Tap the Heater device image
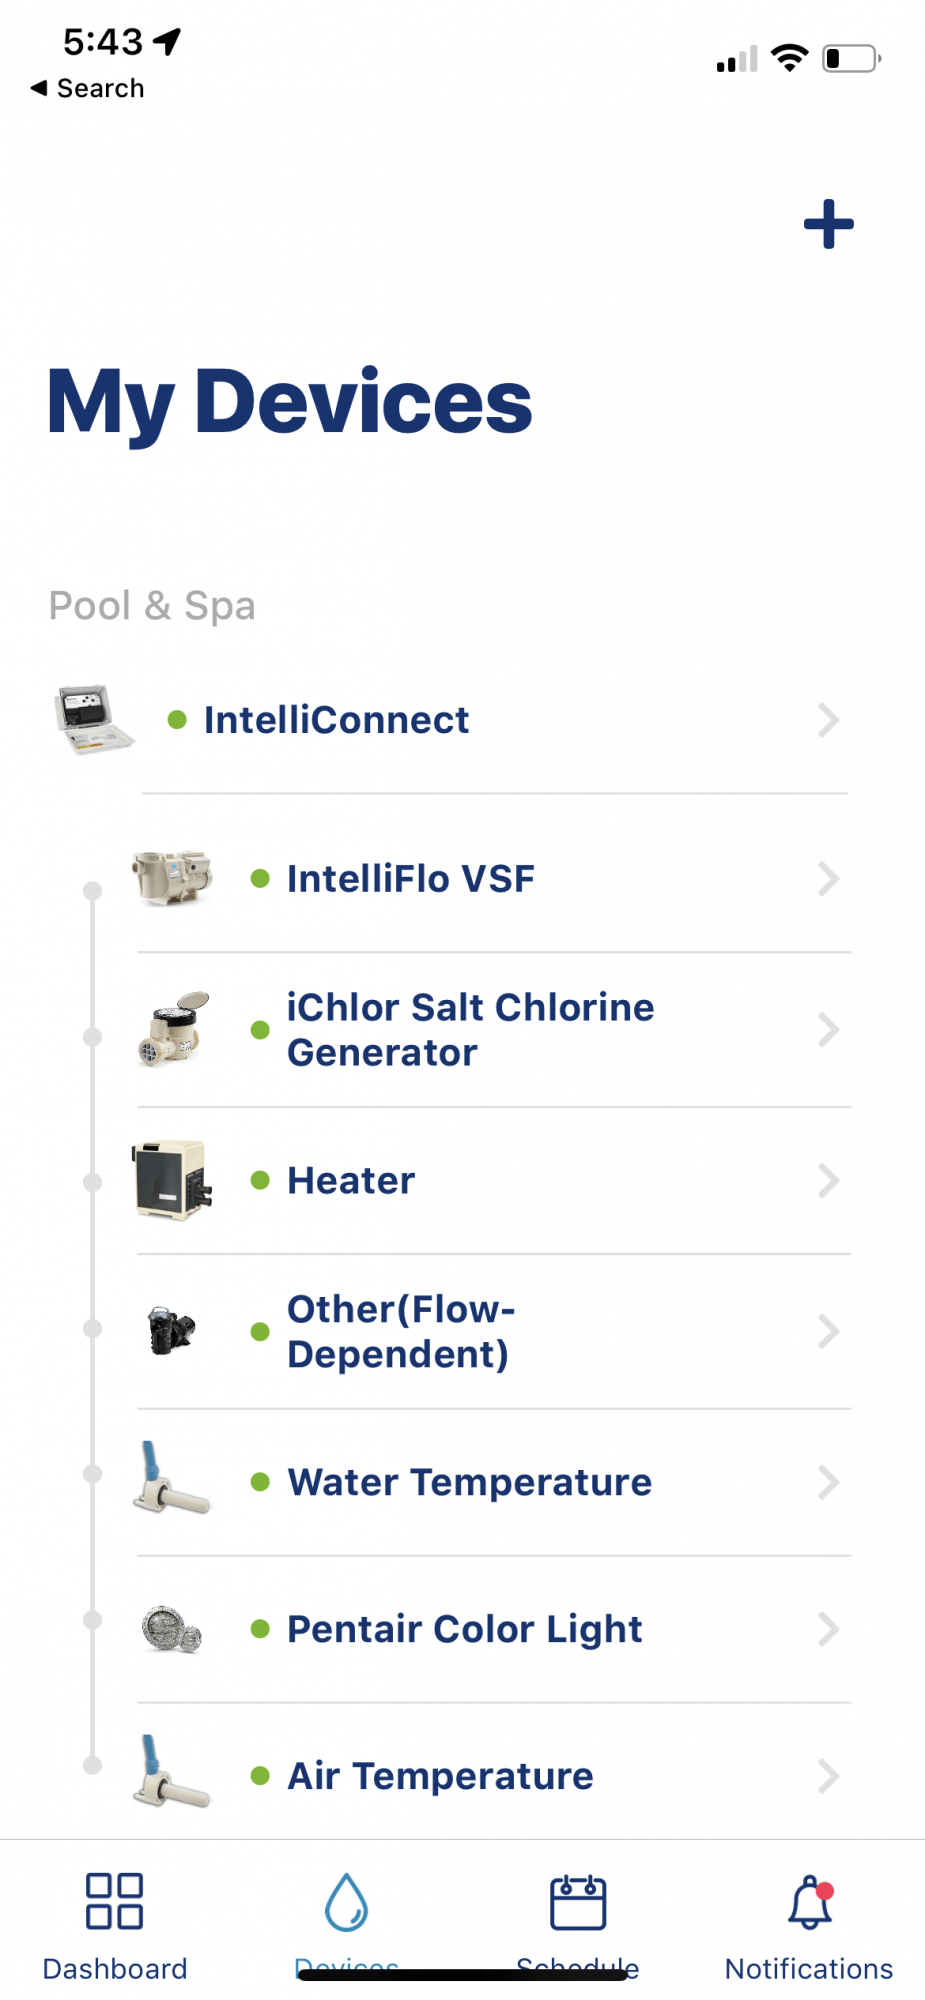The height and width of the screenshot is (2000, 925). (x=172, y=1180)
